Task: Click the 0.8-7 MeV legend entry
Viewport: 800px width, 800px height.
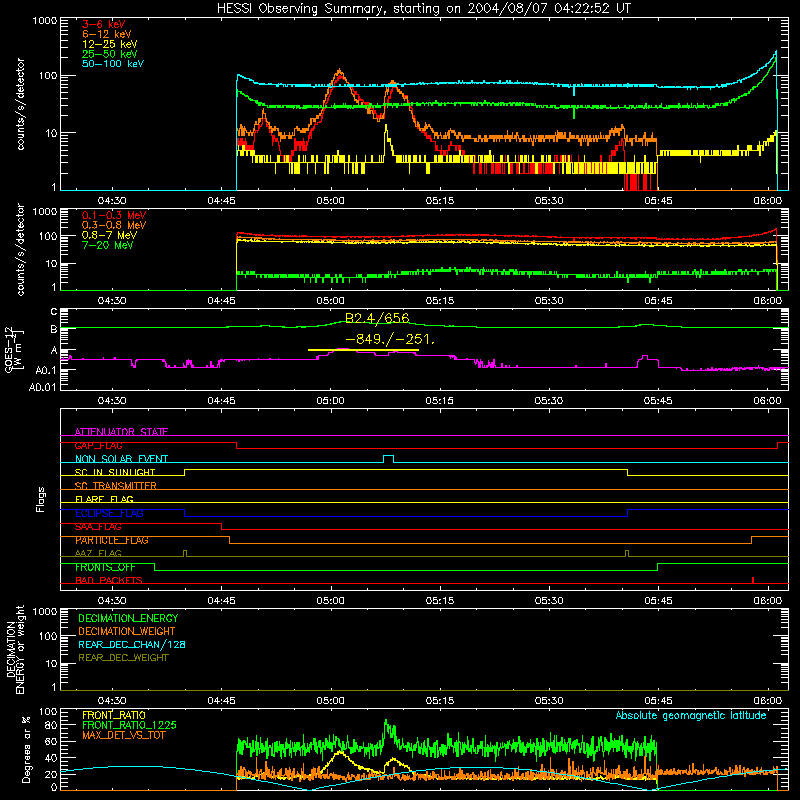Action: (x=110, y=235)
